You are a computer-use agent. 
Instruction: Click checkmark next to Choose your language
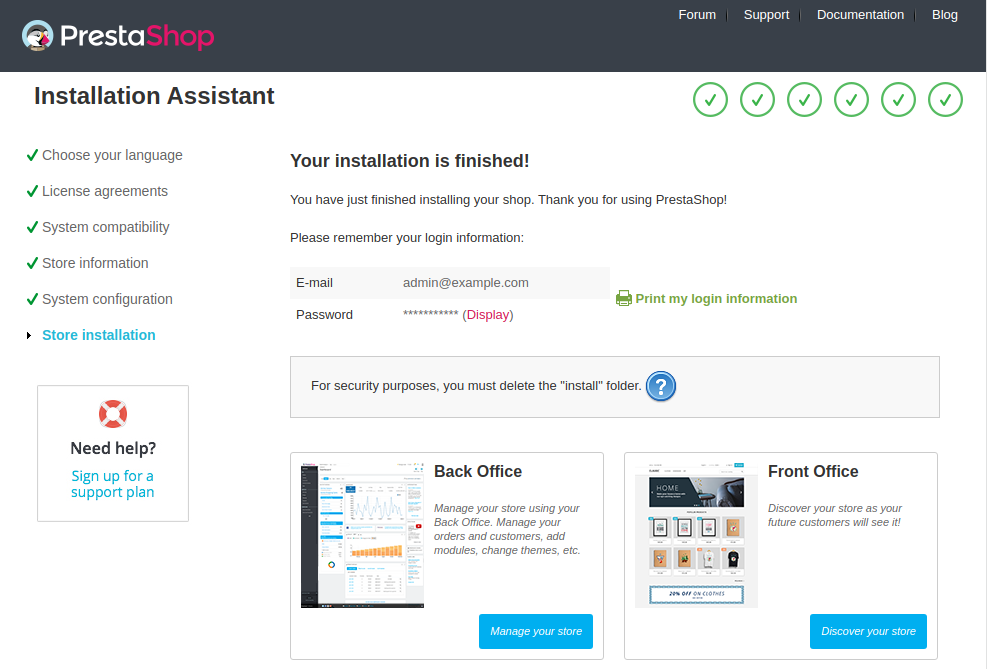[32, 155]
